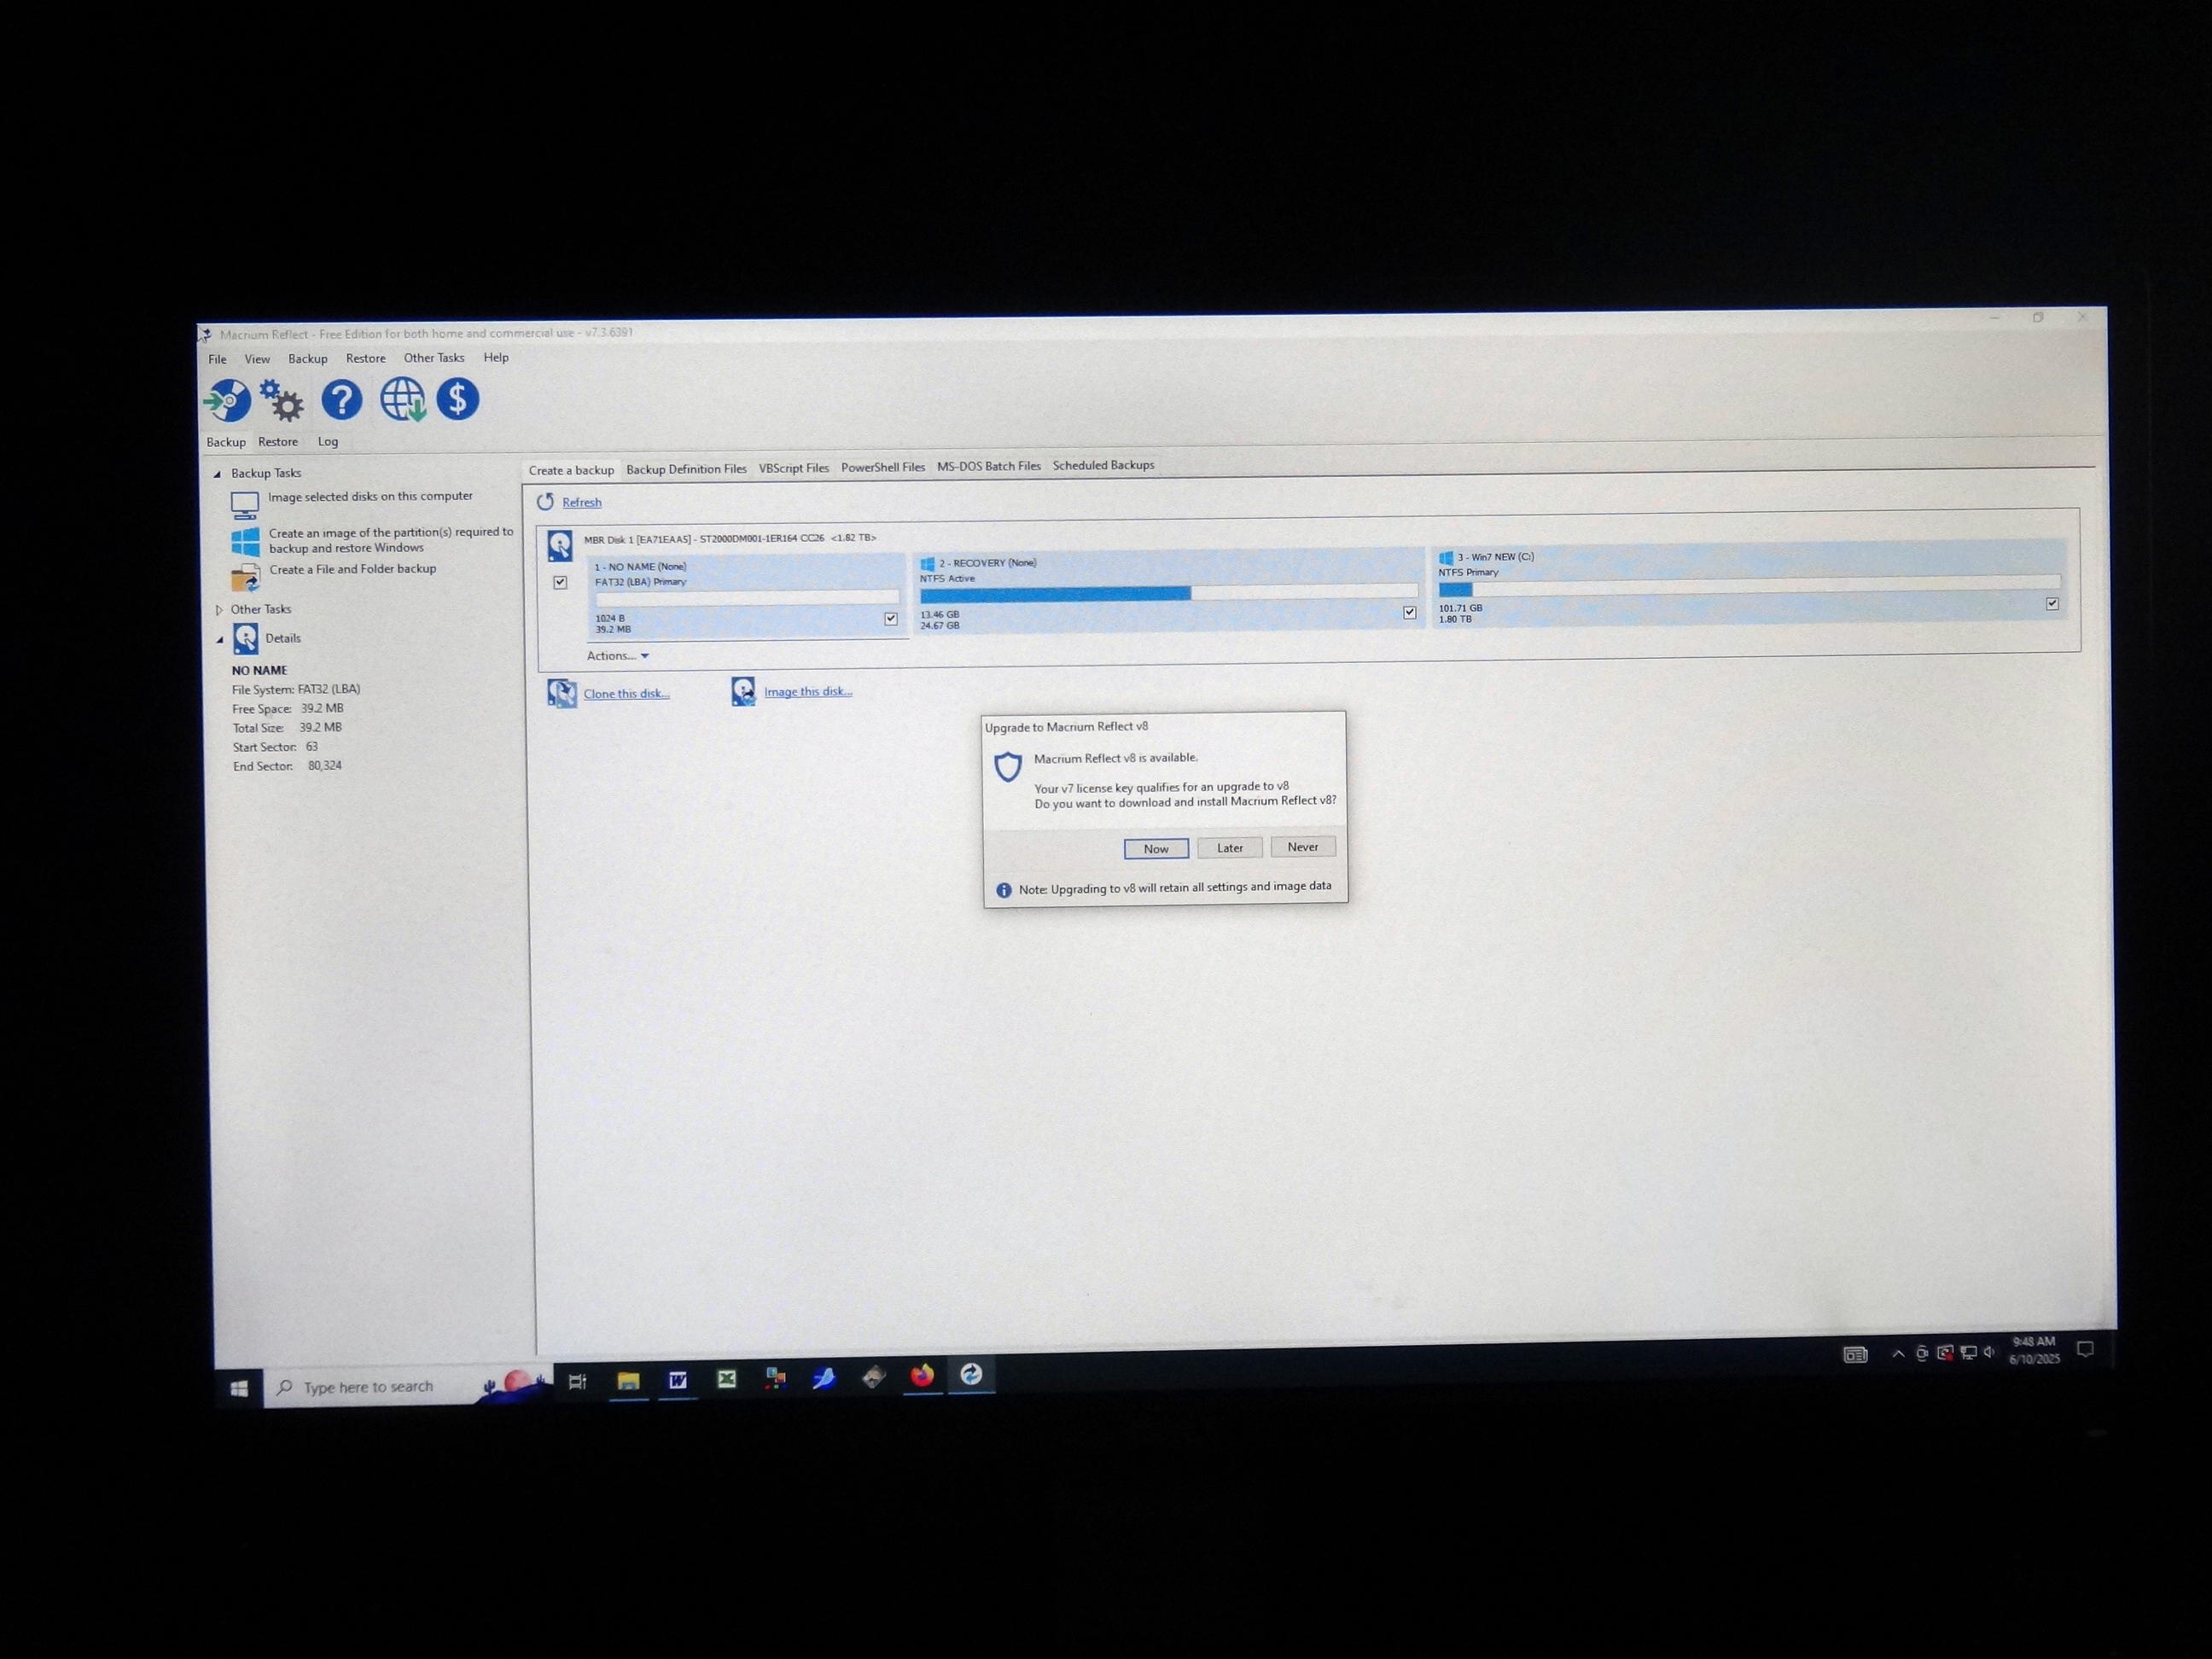Click the Image this disk link
The width and height of the screenshot is (2212, 1659).
(x=808, y=692)
